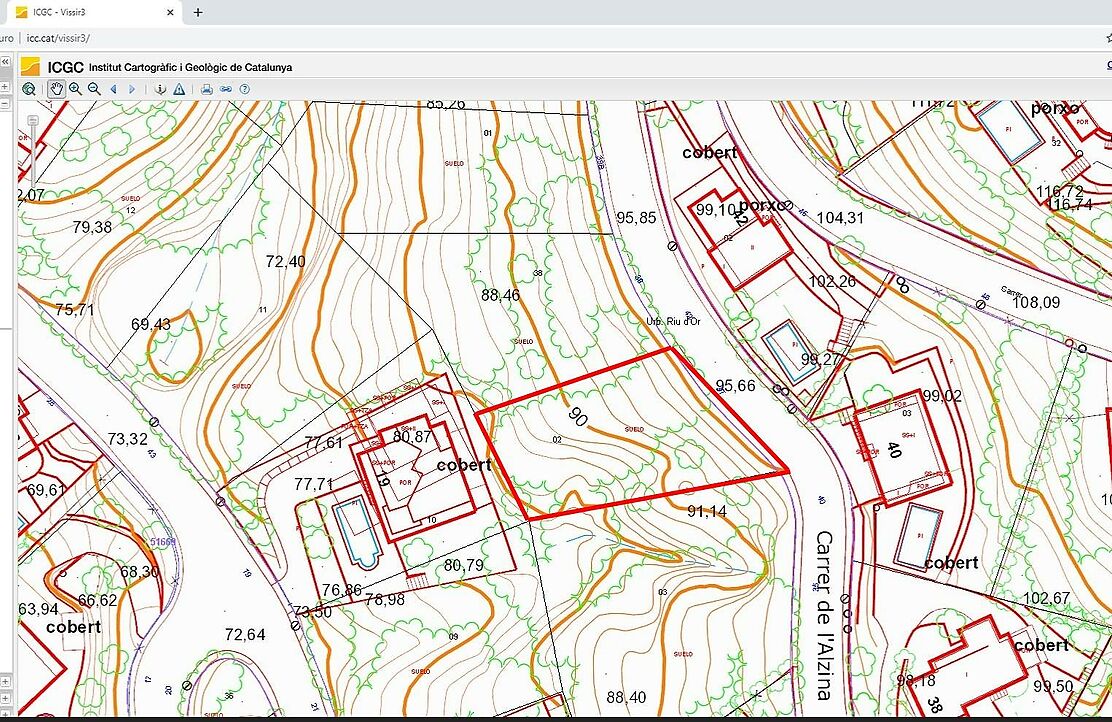The width and height of the screenshot is (1112, 722).
Task: Click the elevation label 72,40
Action: [286, 261]
